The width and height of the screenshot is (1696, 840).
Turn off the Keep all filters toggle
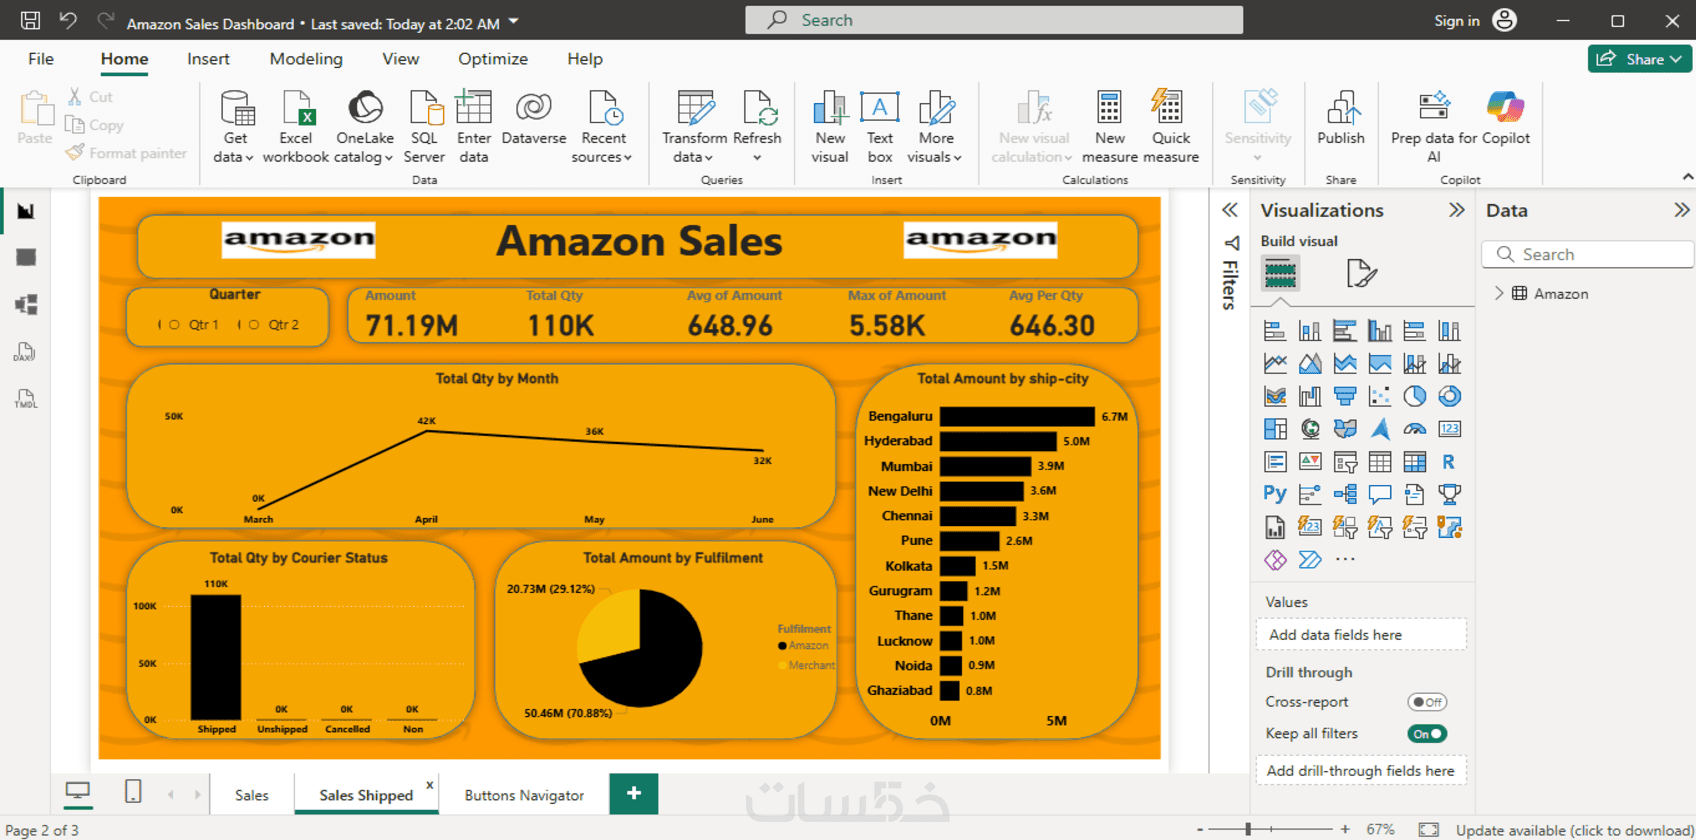pos(1427,734)
